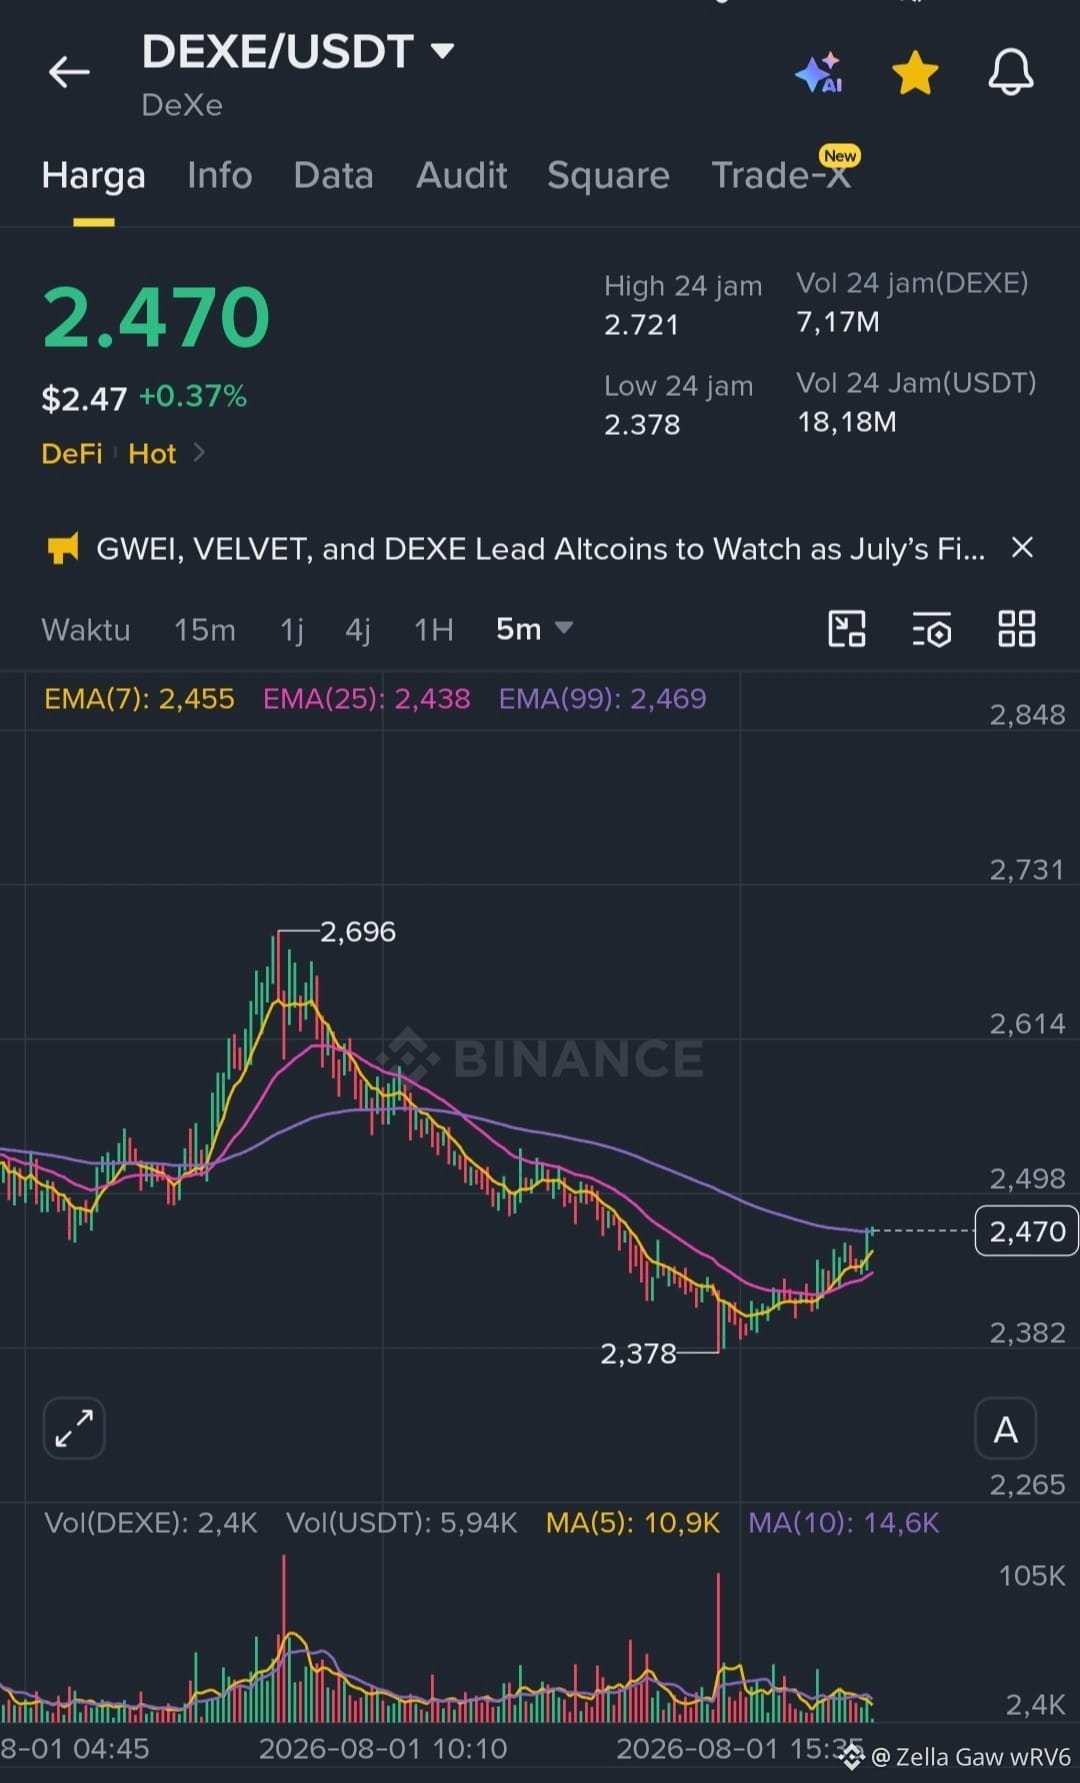Open the chart drawing tools icon
The width and height of the screenshot is (1080, 1783).
tap(847, 629)
